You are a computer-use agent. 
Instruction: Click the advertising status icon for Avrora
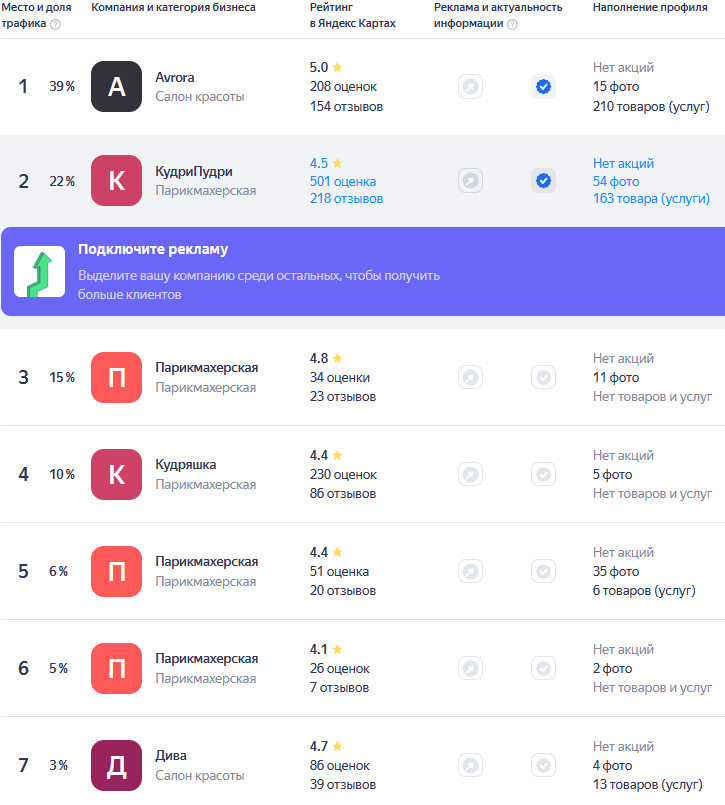[470, 87]
